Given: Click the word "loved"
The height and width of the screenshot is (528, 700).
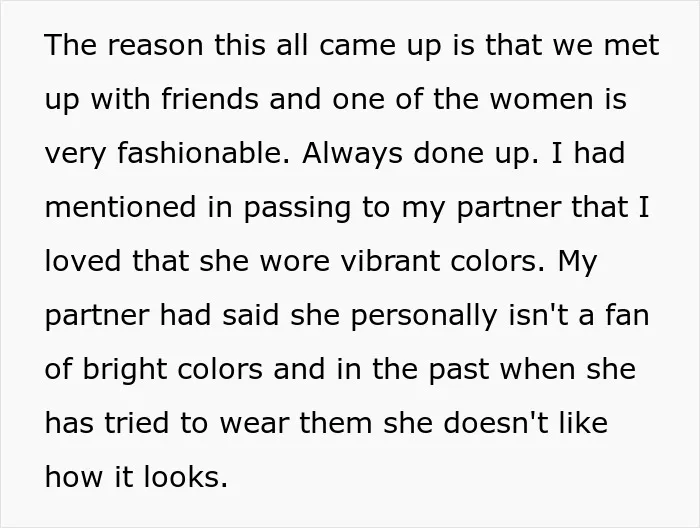Looking at the screenshot, I should pyautogui.click(x=83, y=261).
